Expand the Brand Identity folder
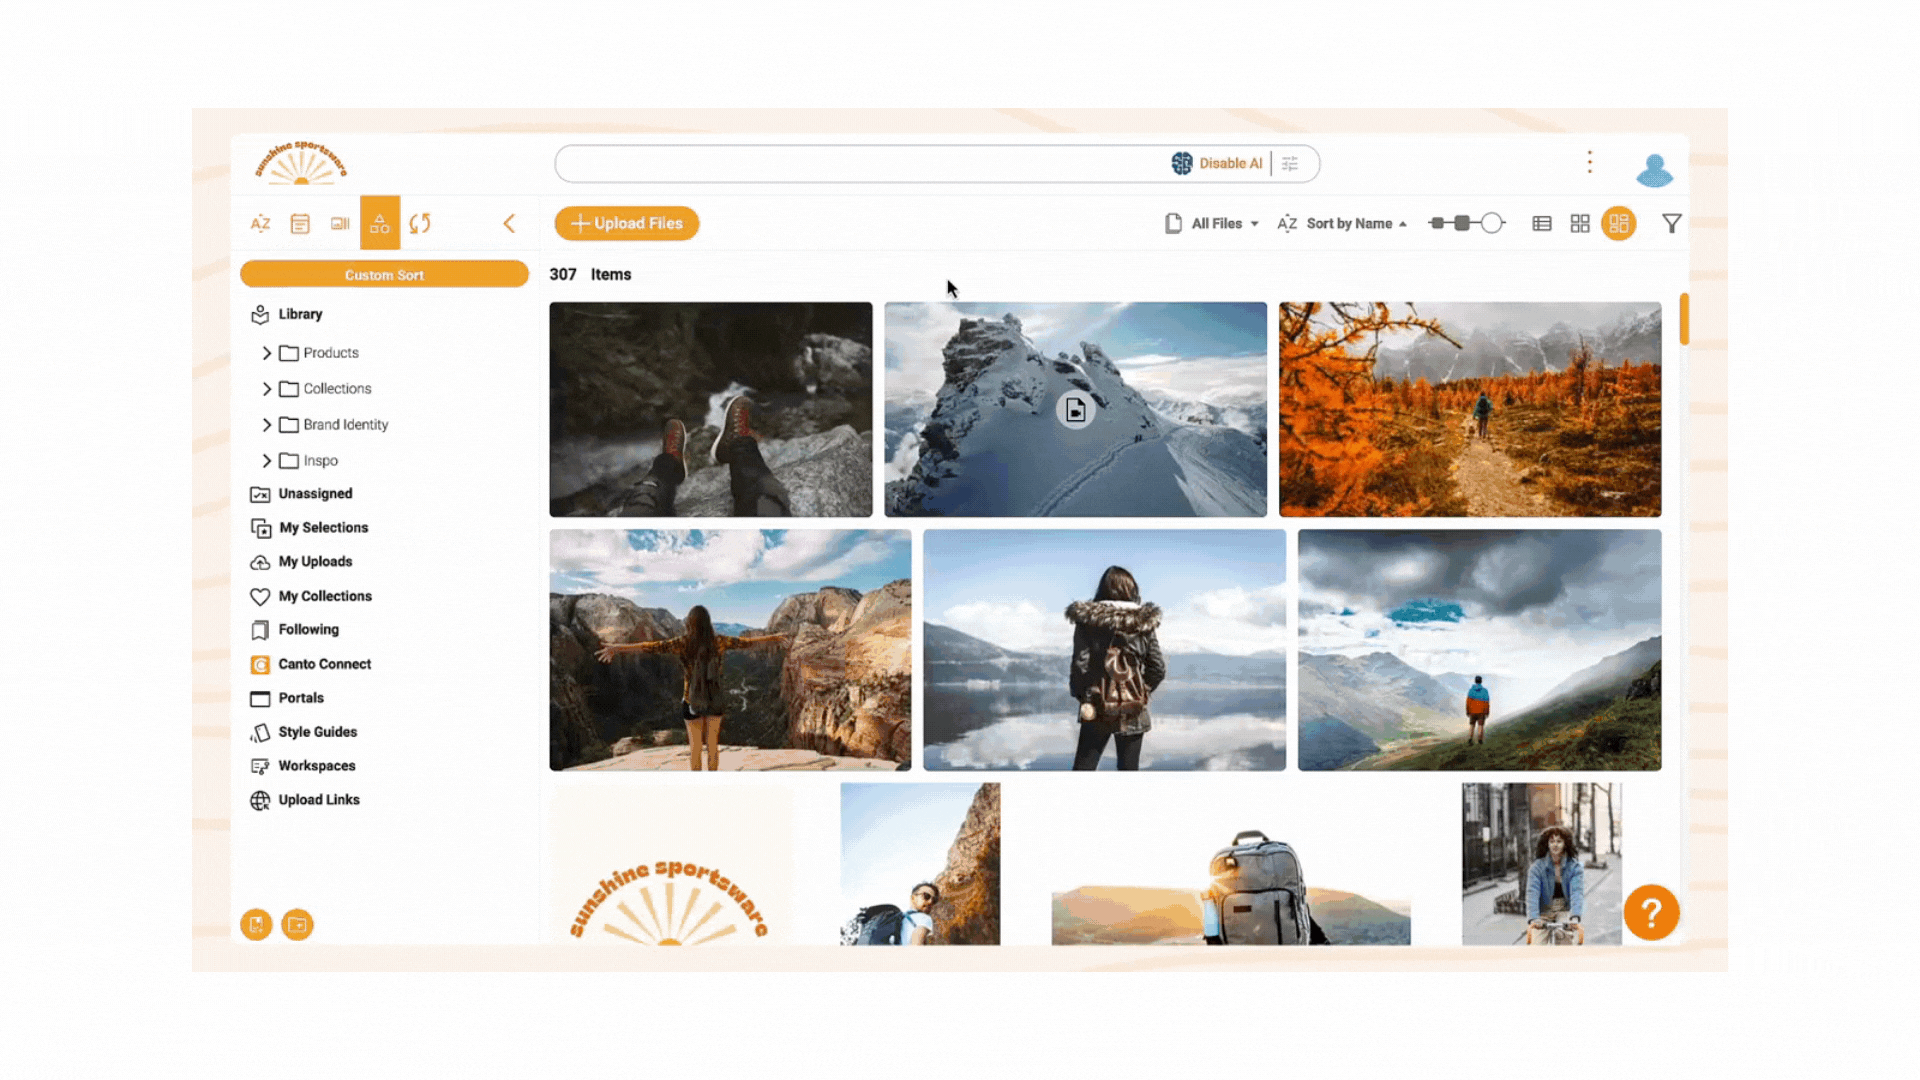Viewport: 1920px width, 1080px height. tap(267, 425)
